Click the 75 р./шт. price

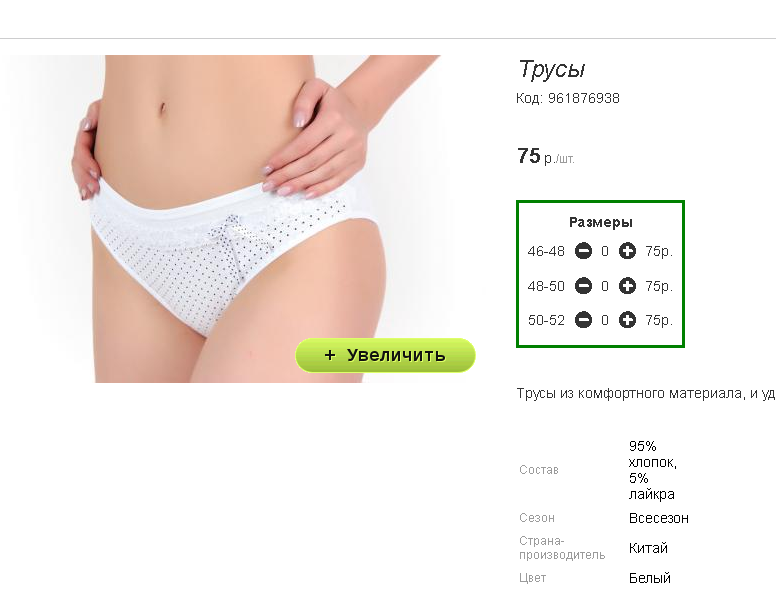pyautogui.click(x=546, y=156)
